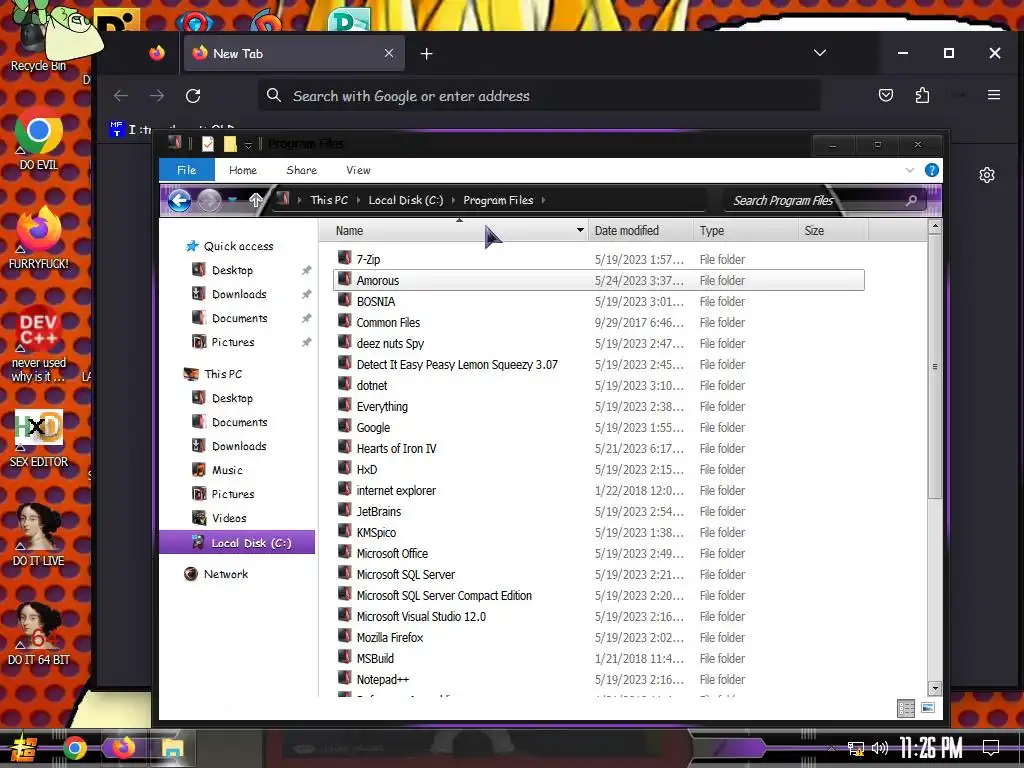
Task: Click the Search Program Files box
Action: (x=825, y=200)
